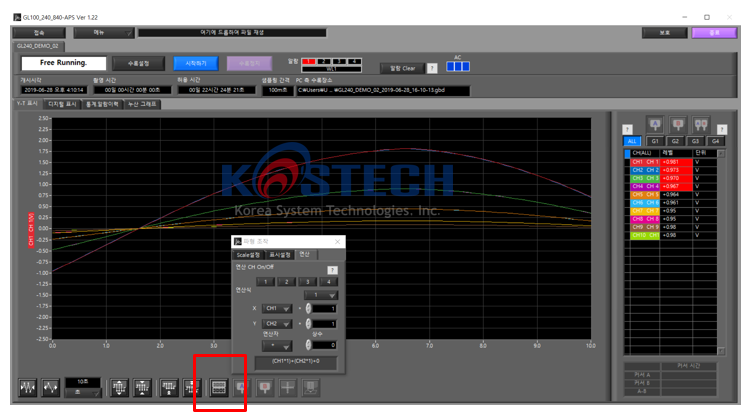The width and height of the screenshot is (741, 418).
Task: Open the display settings tab in dialog
Action: 280,255
